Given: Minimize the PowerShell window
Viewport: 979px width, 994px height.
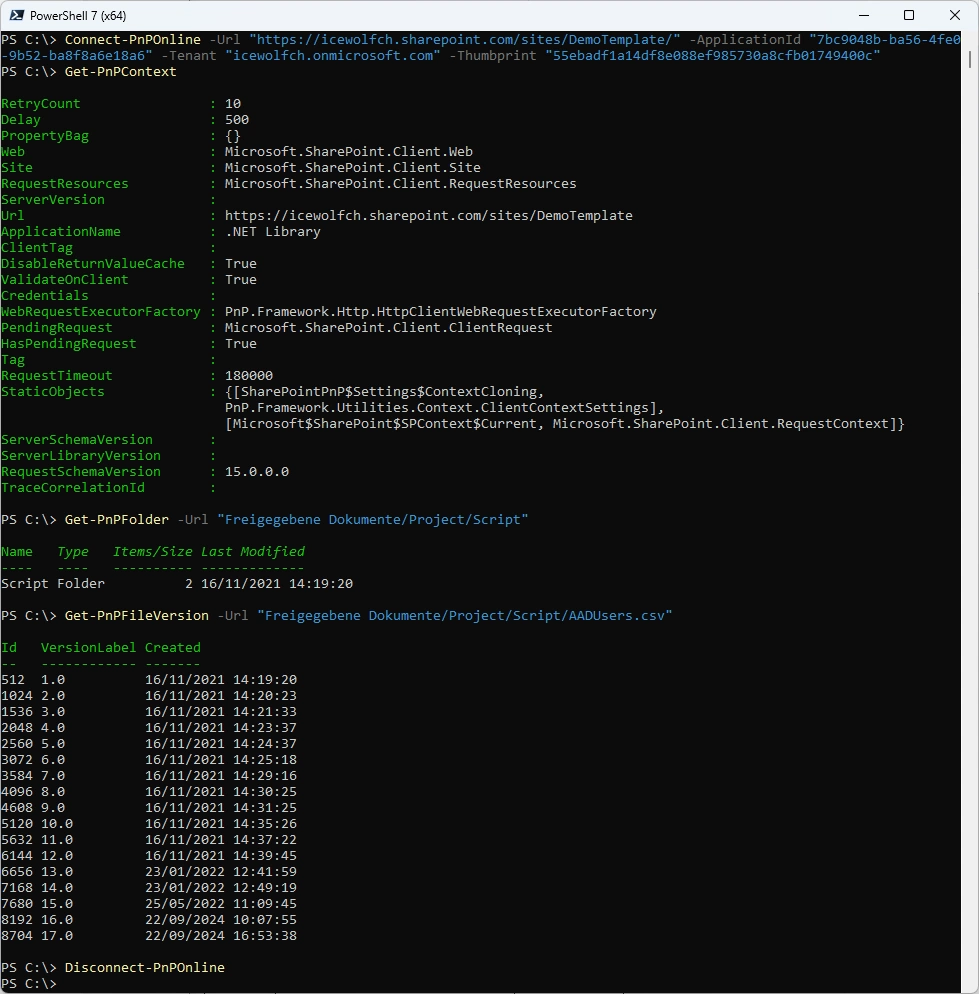Looking at the screenshot, I should [863, 15].
